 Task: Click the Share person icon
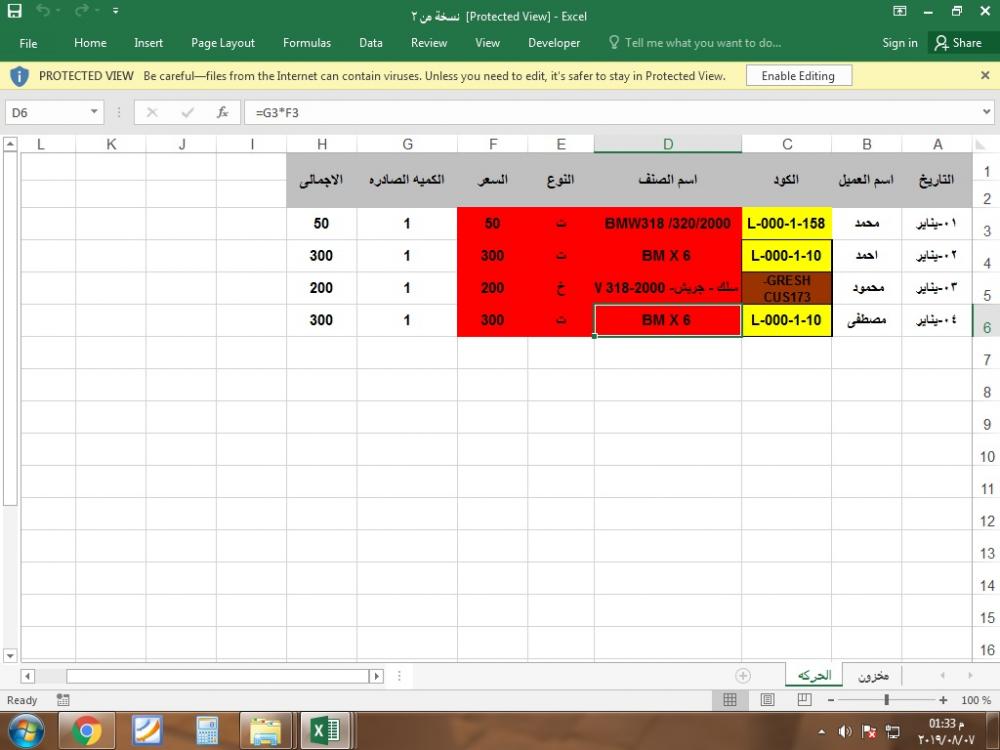pos(941,43)
